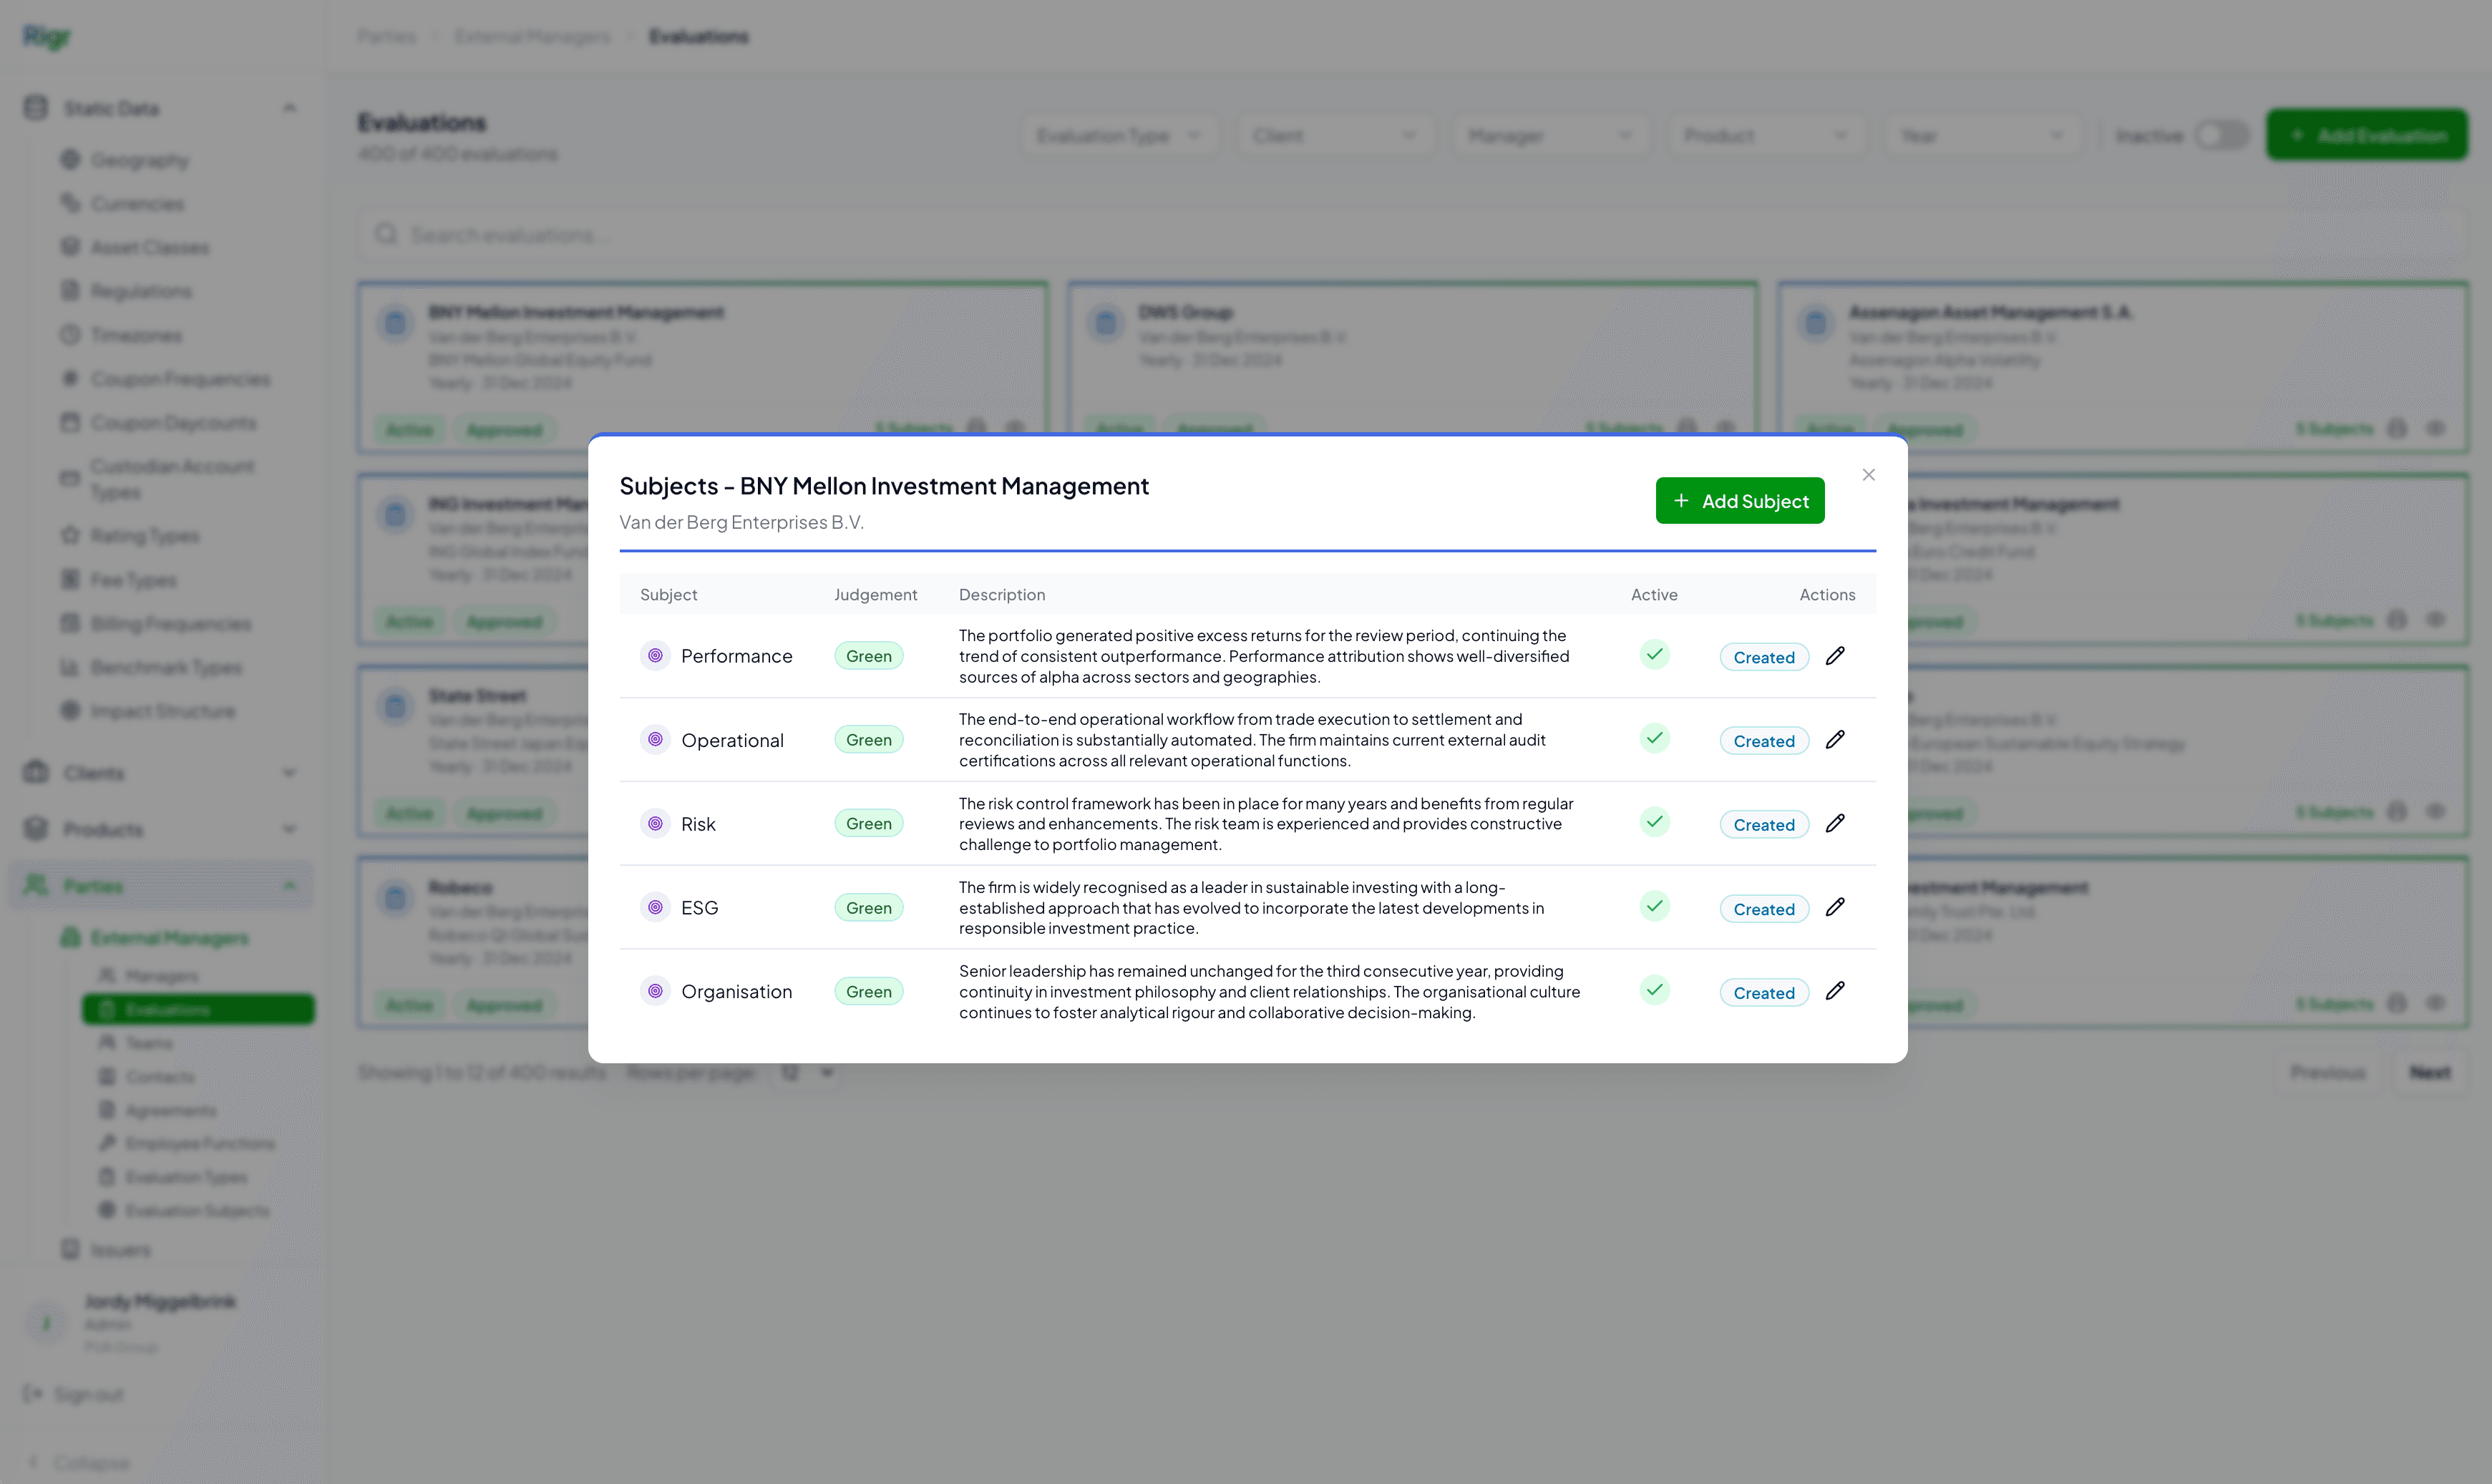
Task: Open Regulations in the sidebar
Action: (141, 292)
